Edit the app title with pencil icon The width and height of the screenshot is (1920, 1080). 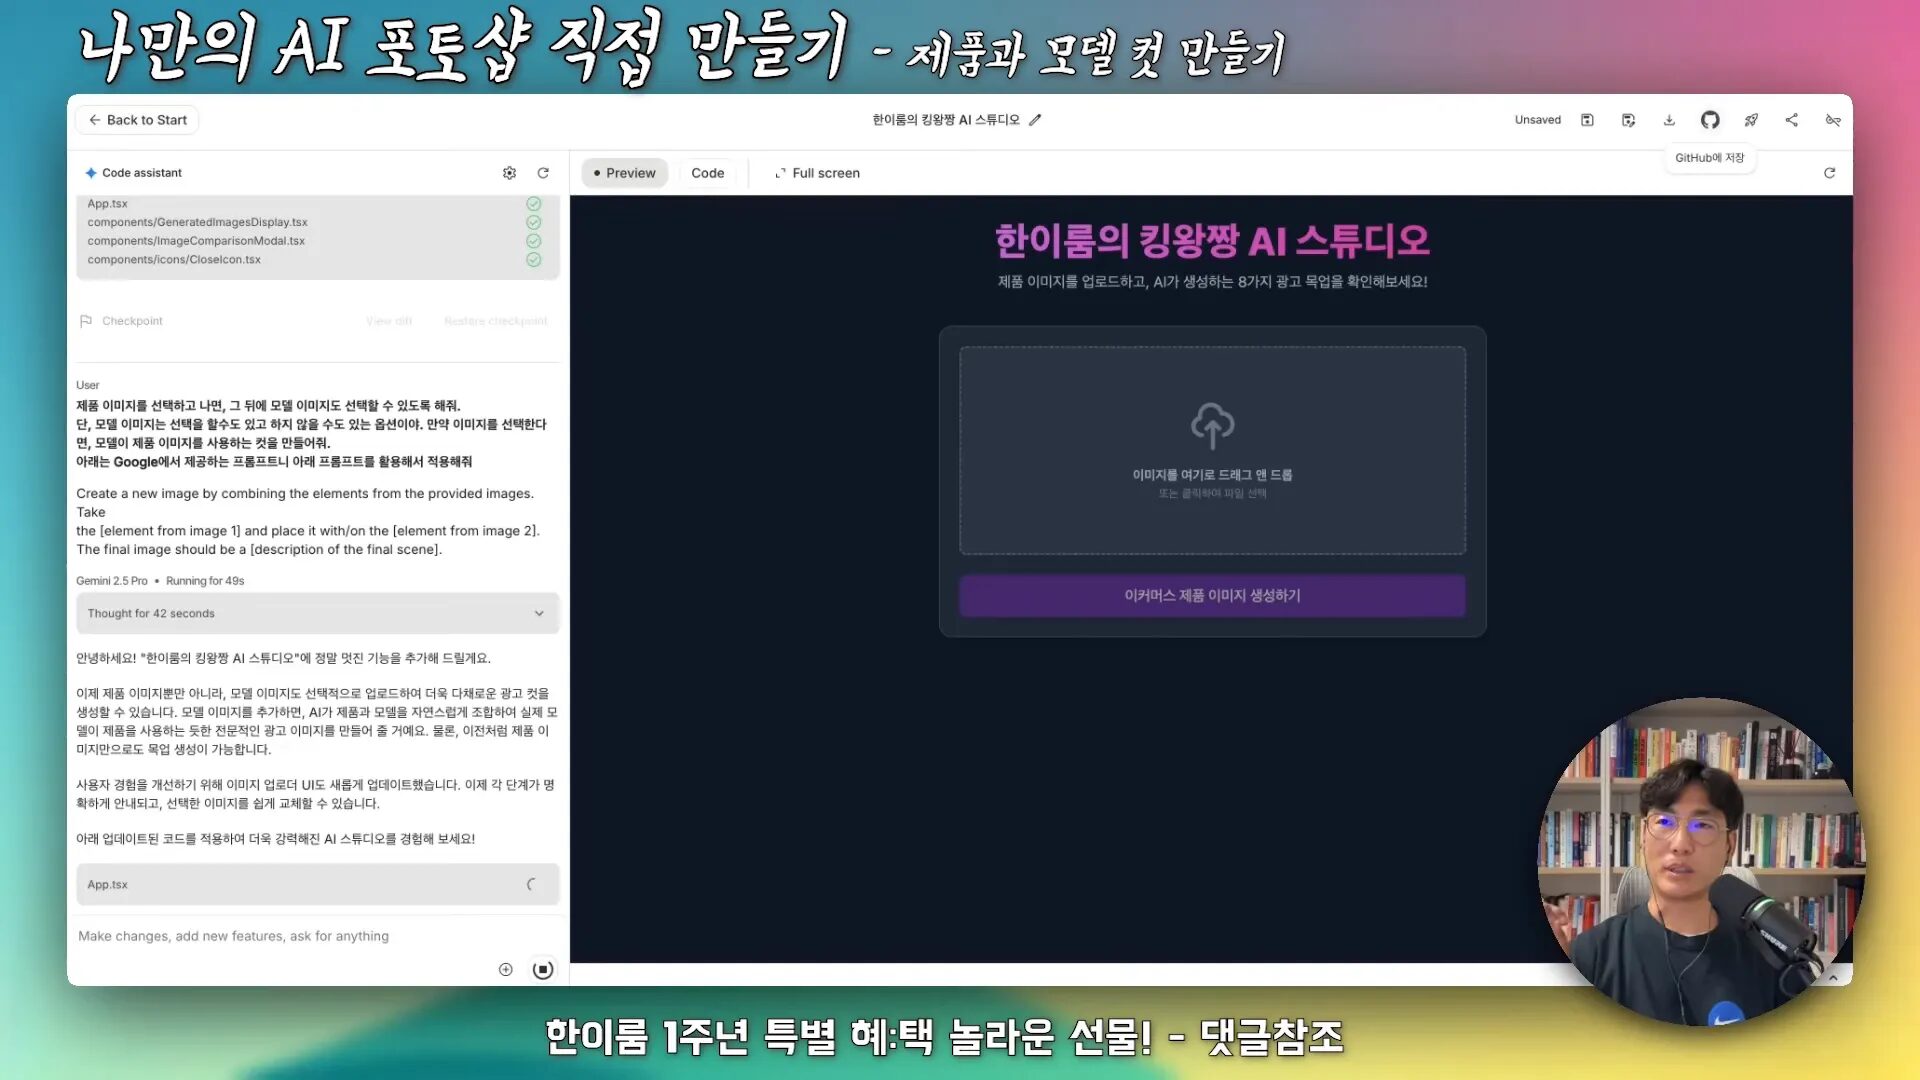click(x=1035, y=120)
